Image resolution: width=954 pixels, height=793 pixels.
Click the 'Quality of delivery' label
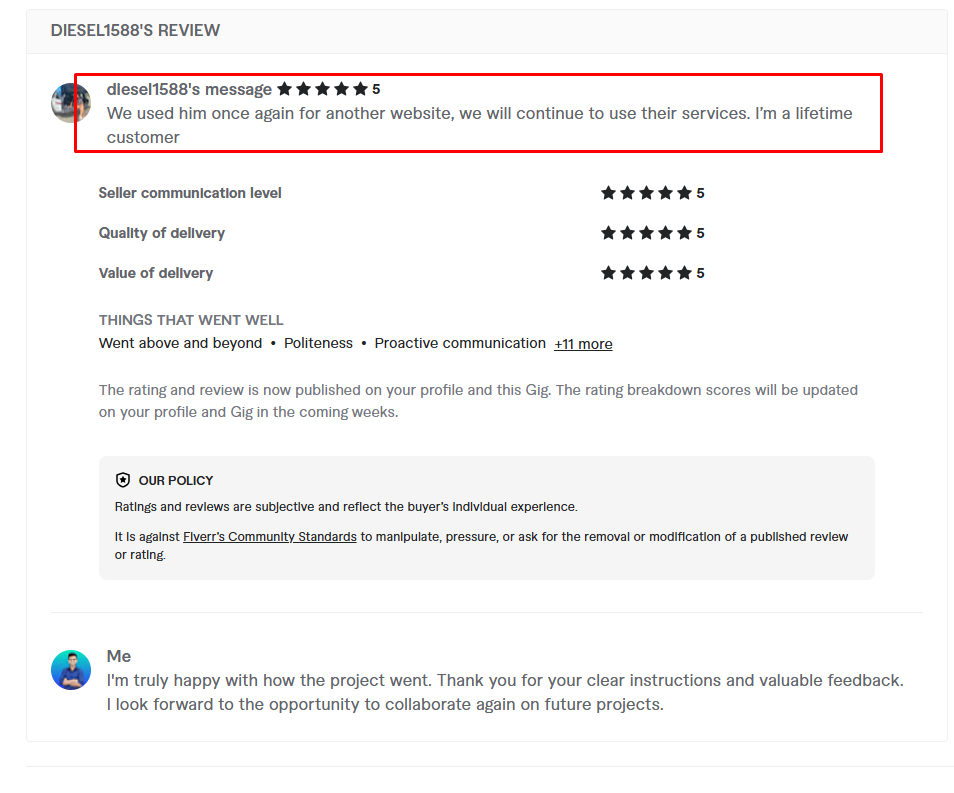[162, 233]
